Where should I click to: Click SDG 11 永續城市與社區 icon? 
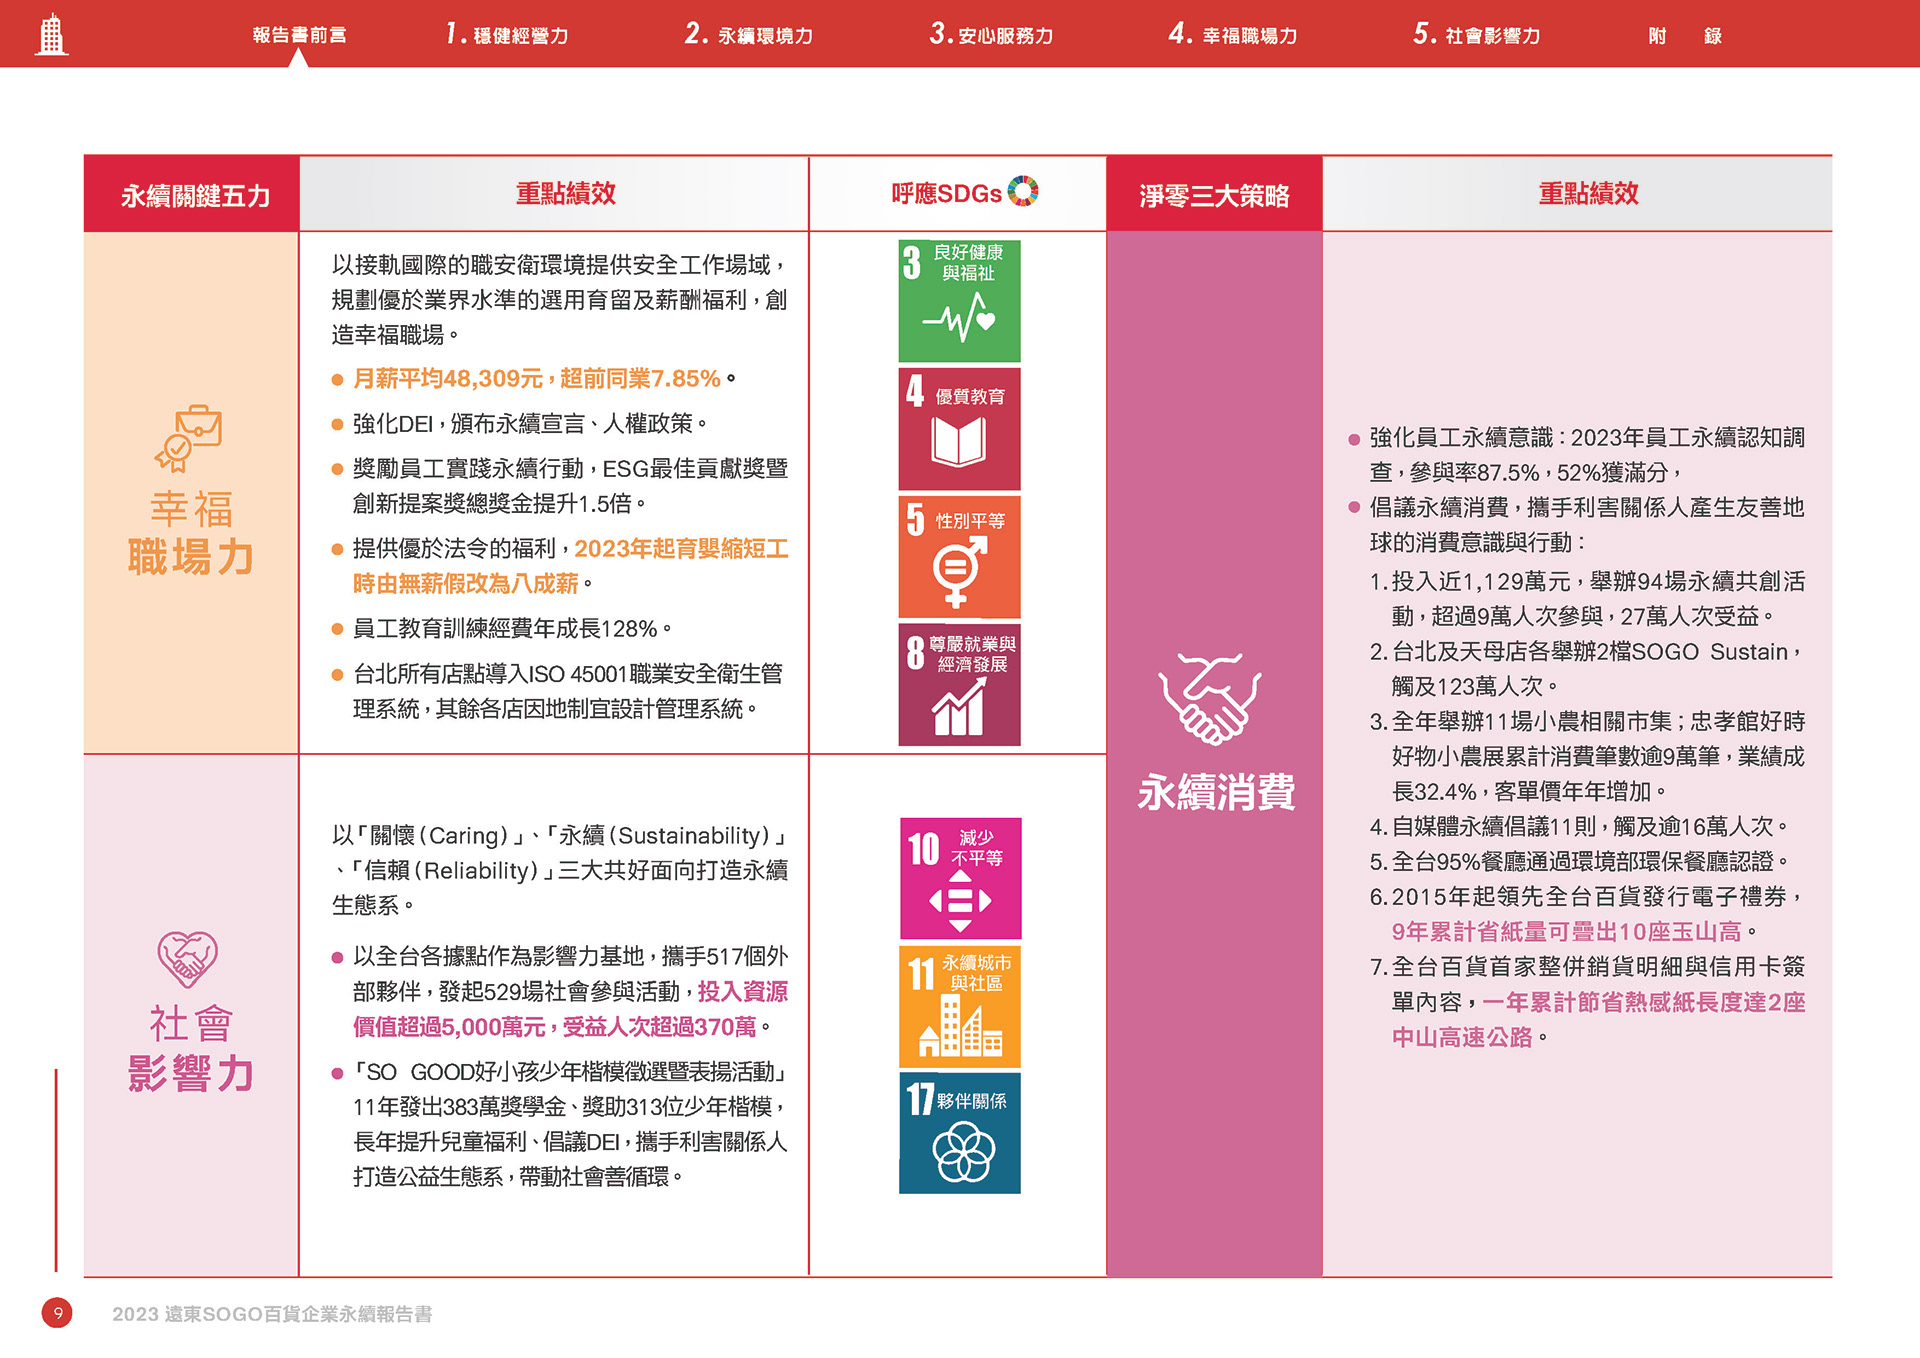pyautogui.click(x=960, y=1007)
